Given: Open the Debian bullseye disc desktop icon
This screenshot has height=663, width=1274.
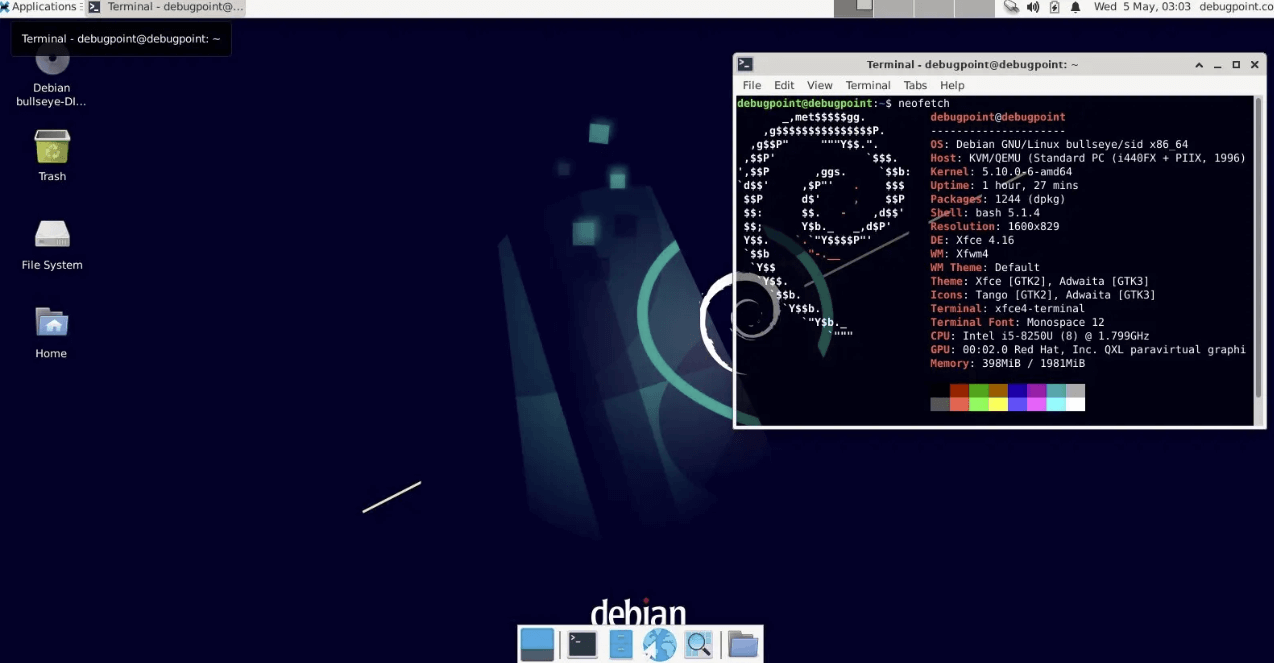Looking at the screenshot, I should point(52,76).
